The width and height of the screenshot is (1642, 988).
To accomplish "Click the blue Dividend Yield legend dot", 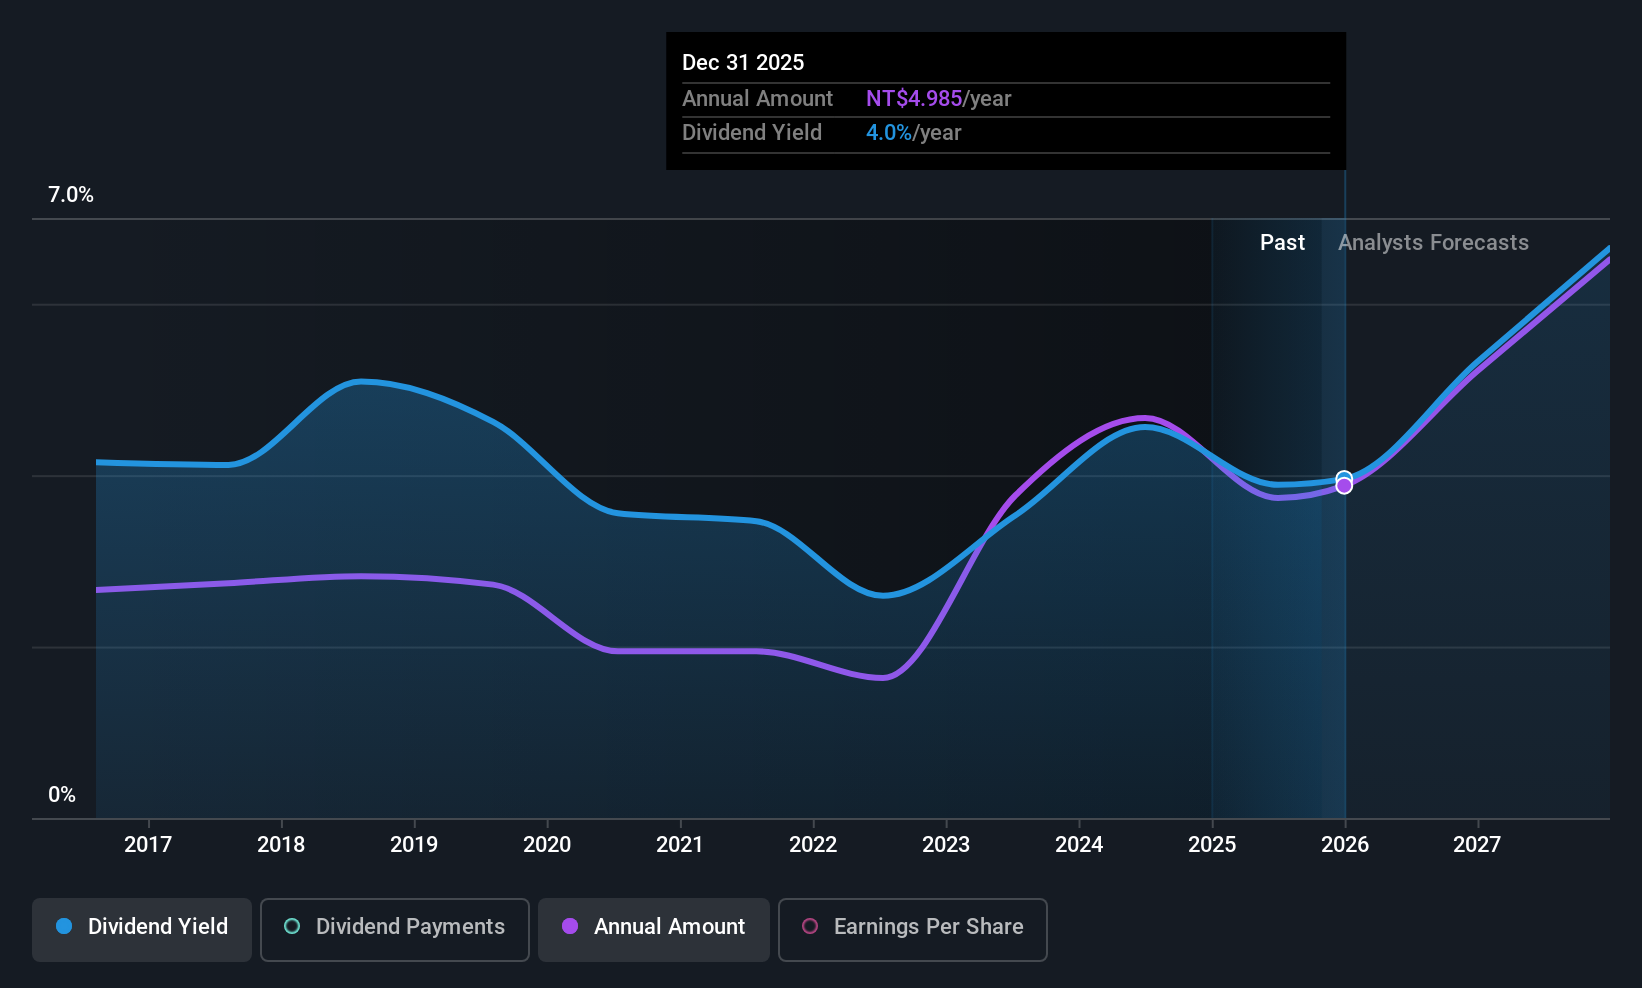I will click(64, 927).
